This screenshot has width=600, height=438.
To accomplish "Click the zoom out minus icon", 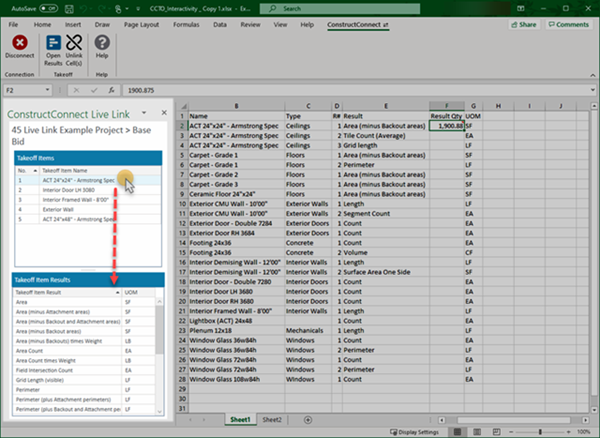I will 511,432.
